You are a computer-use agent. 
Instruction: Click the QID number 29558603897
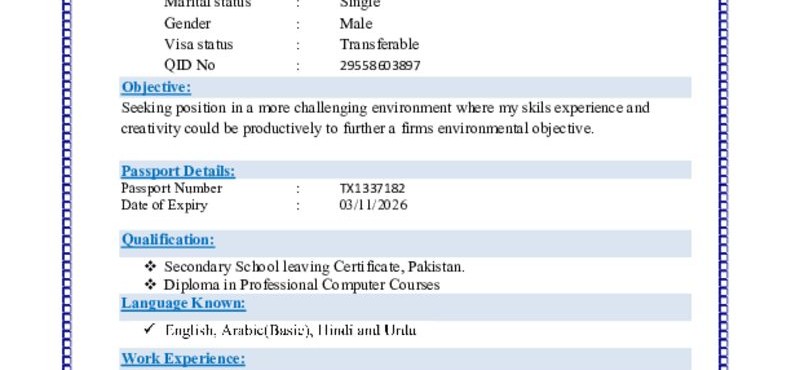[380, 66]
